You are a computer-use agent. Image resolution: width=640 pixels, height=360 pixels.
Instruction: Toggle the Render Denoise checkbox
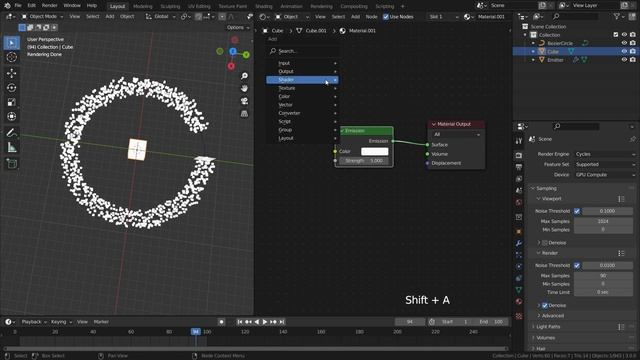click(545, 305)
